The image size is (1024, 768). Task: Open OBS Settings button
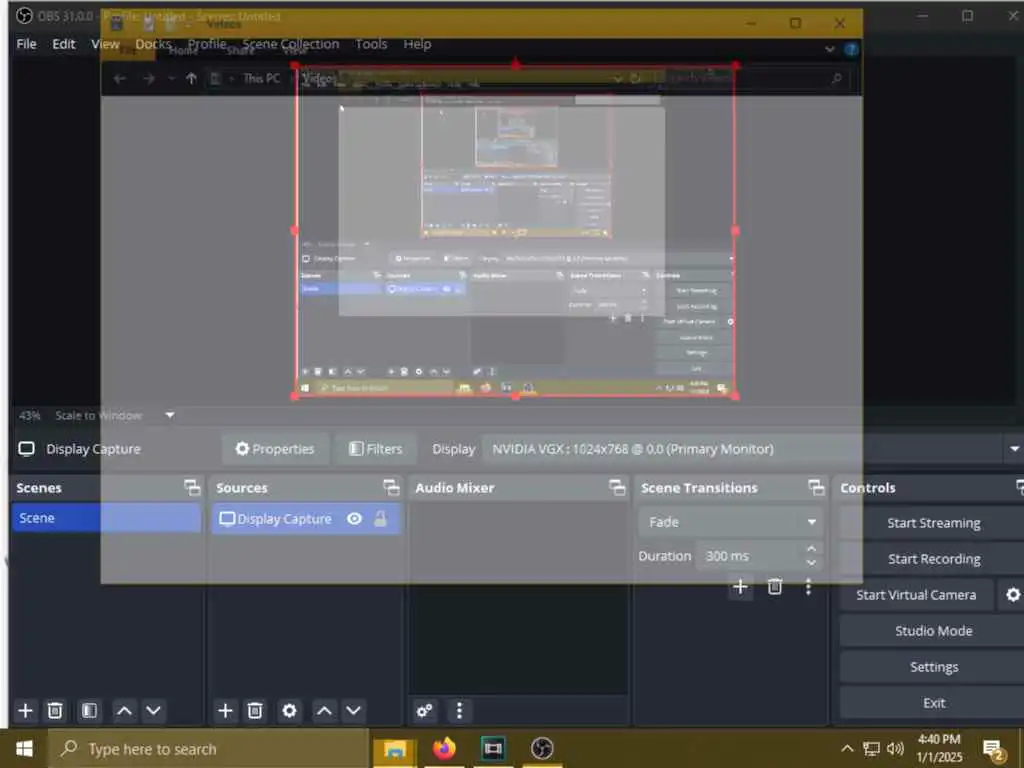click(x=933, y=667)
